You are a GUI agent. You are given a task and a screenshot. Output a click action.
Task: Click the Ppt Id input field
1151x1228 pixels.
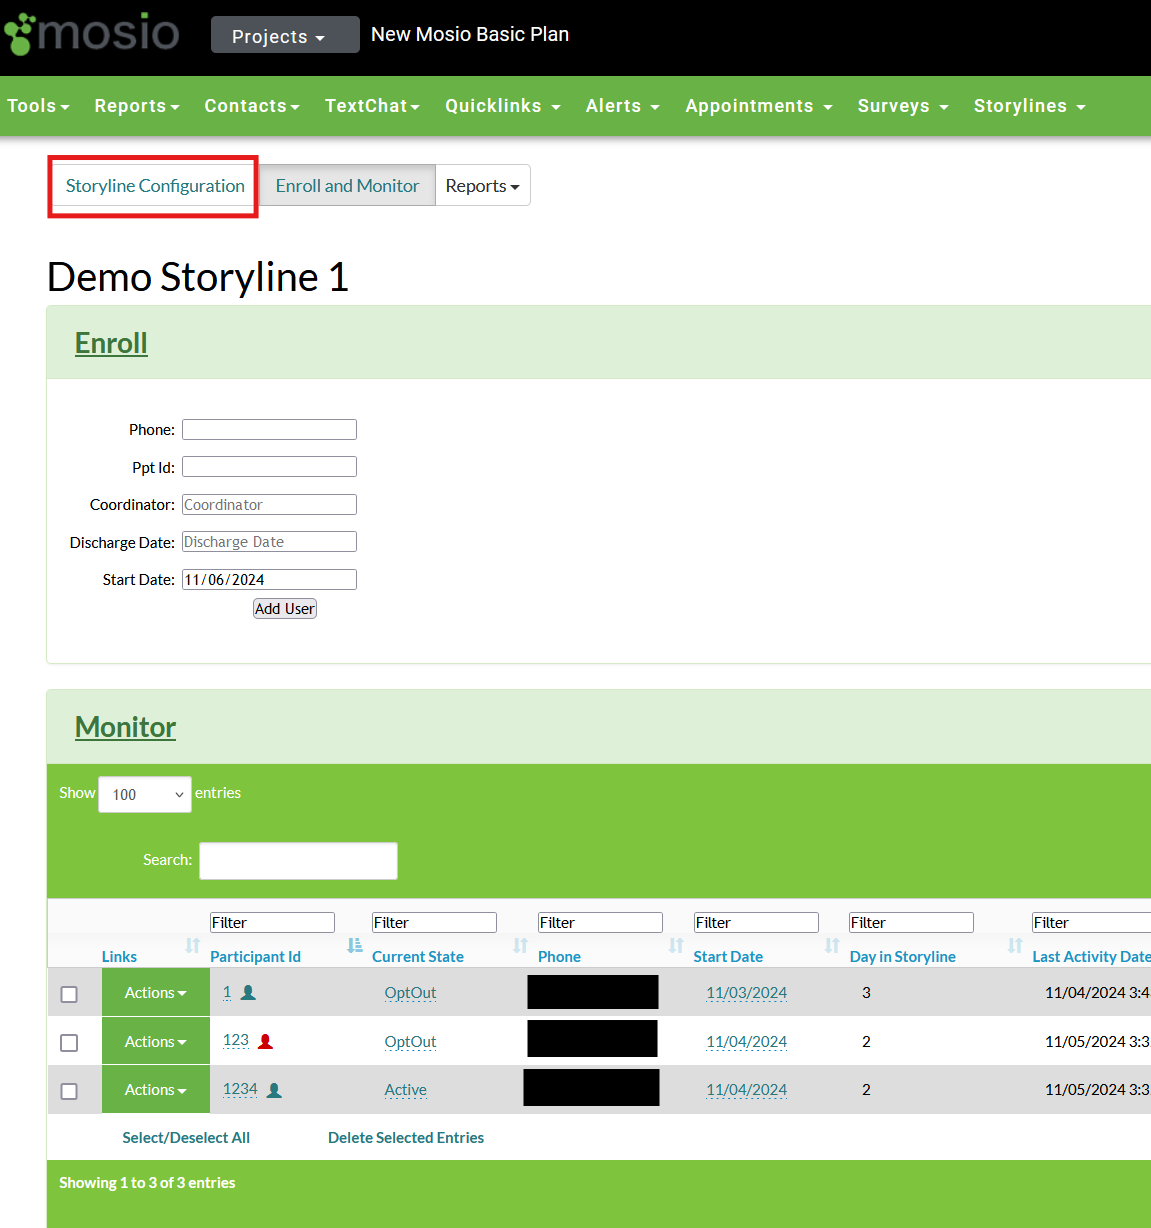pyautogui.click(x=269, y=467)
